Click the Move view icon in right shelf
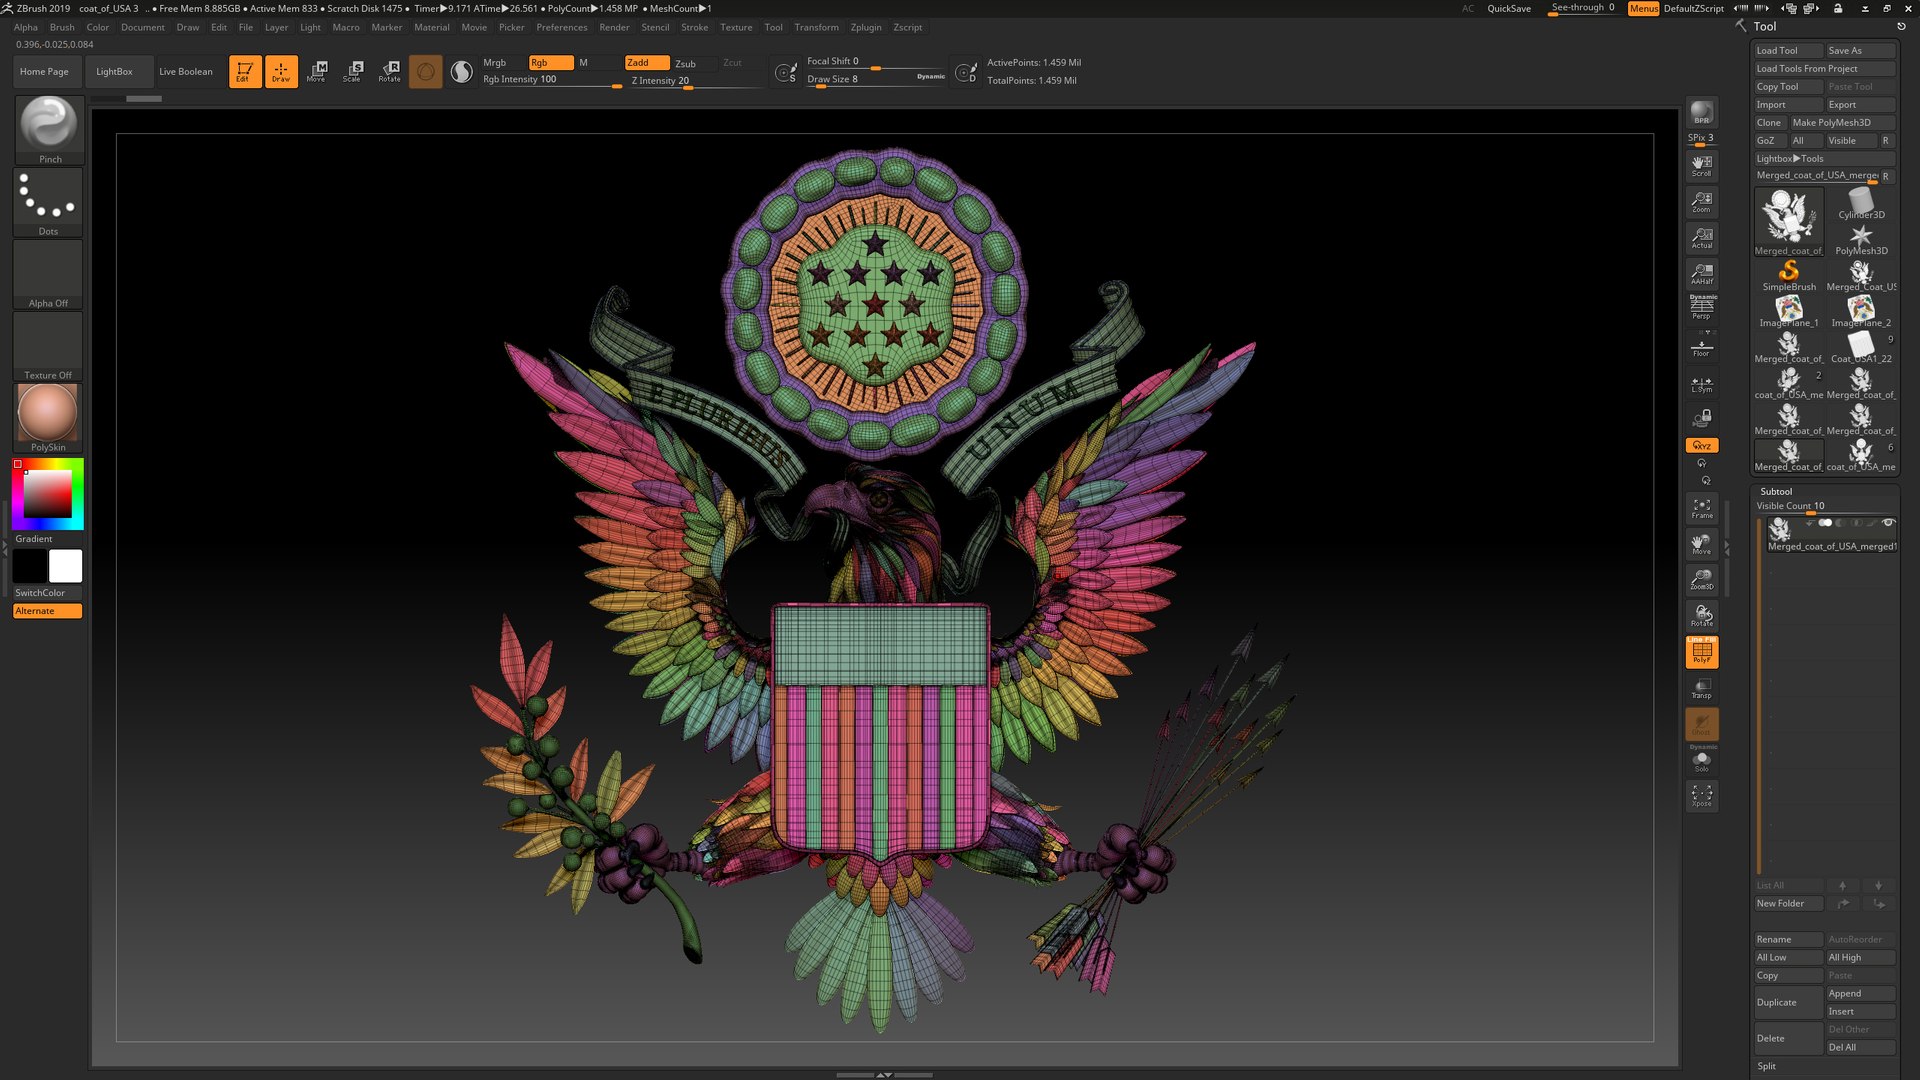 [1702, 544]
